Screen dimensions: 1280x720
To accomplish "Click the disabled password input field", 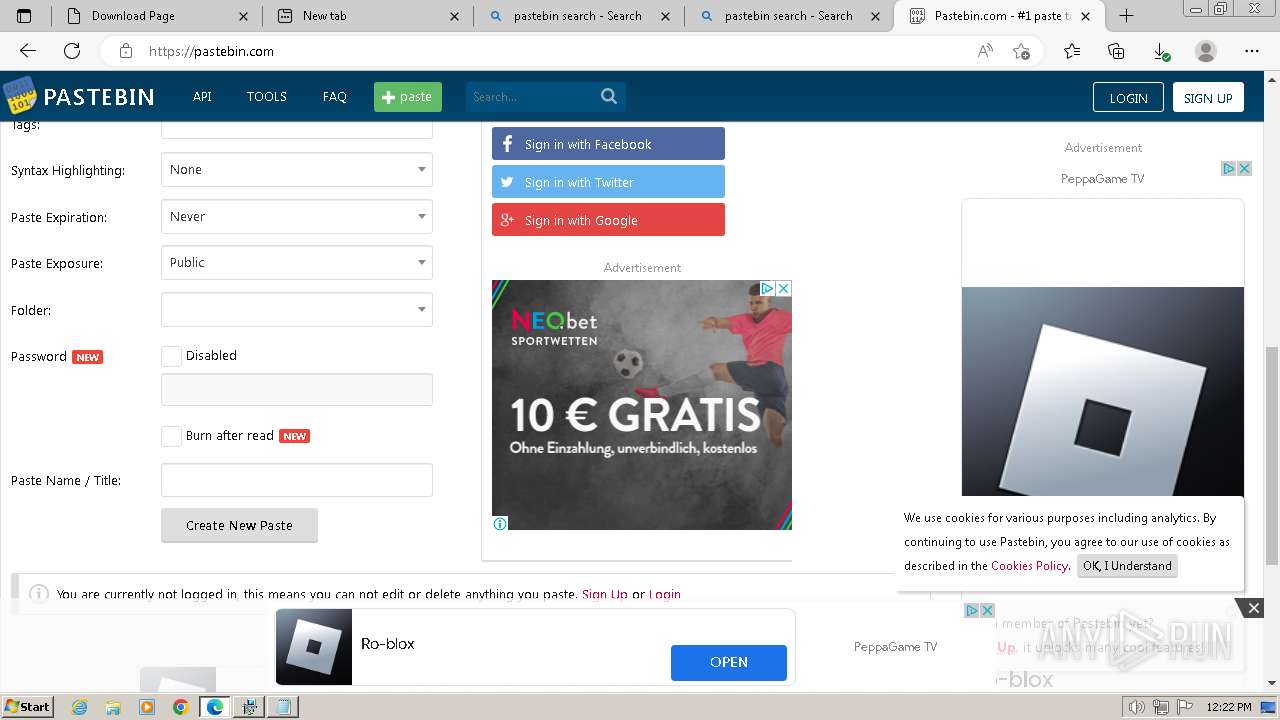I will tap(297, 390).
